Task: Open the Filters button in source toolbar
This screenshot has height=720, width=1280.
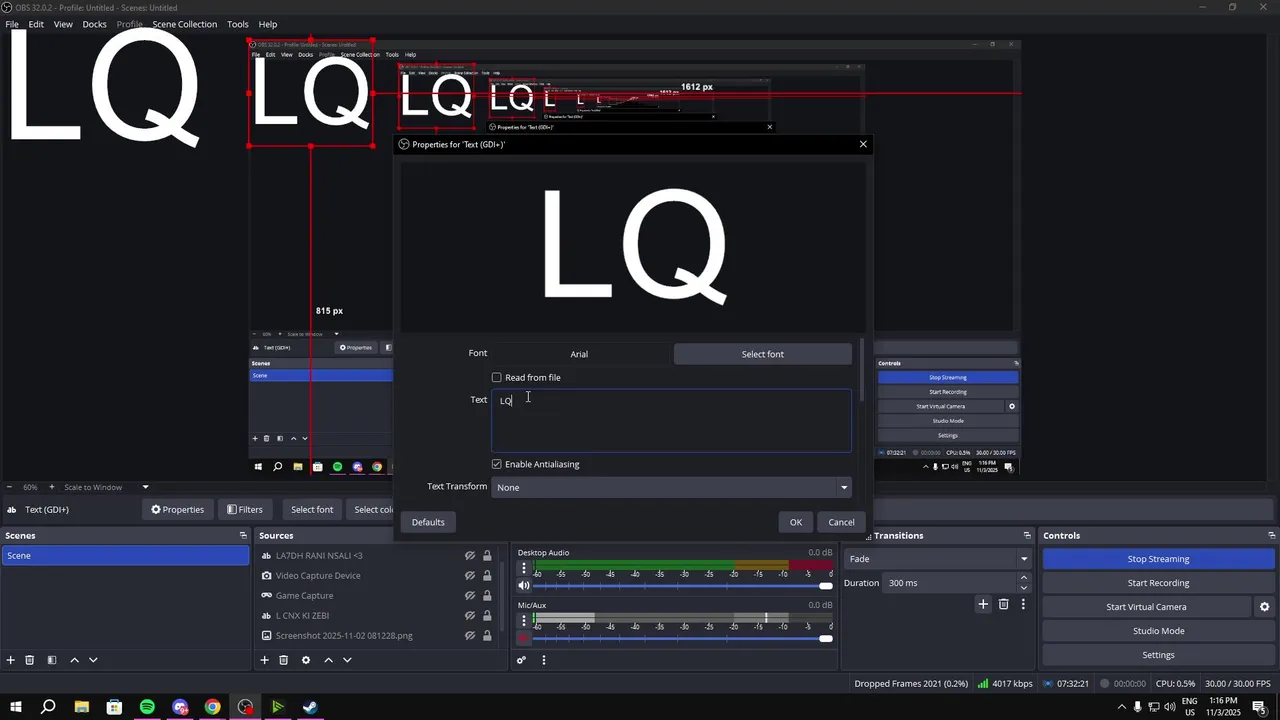Action: pyautogui.click(x=245, y=509)
